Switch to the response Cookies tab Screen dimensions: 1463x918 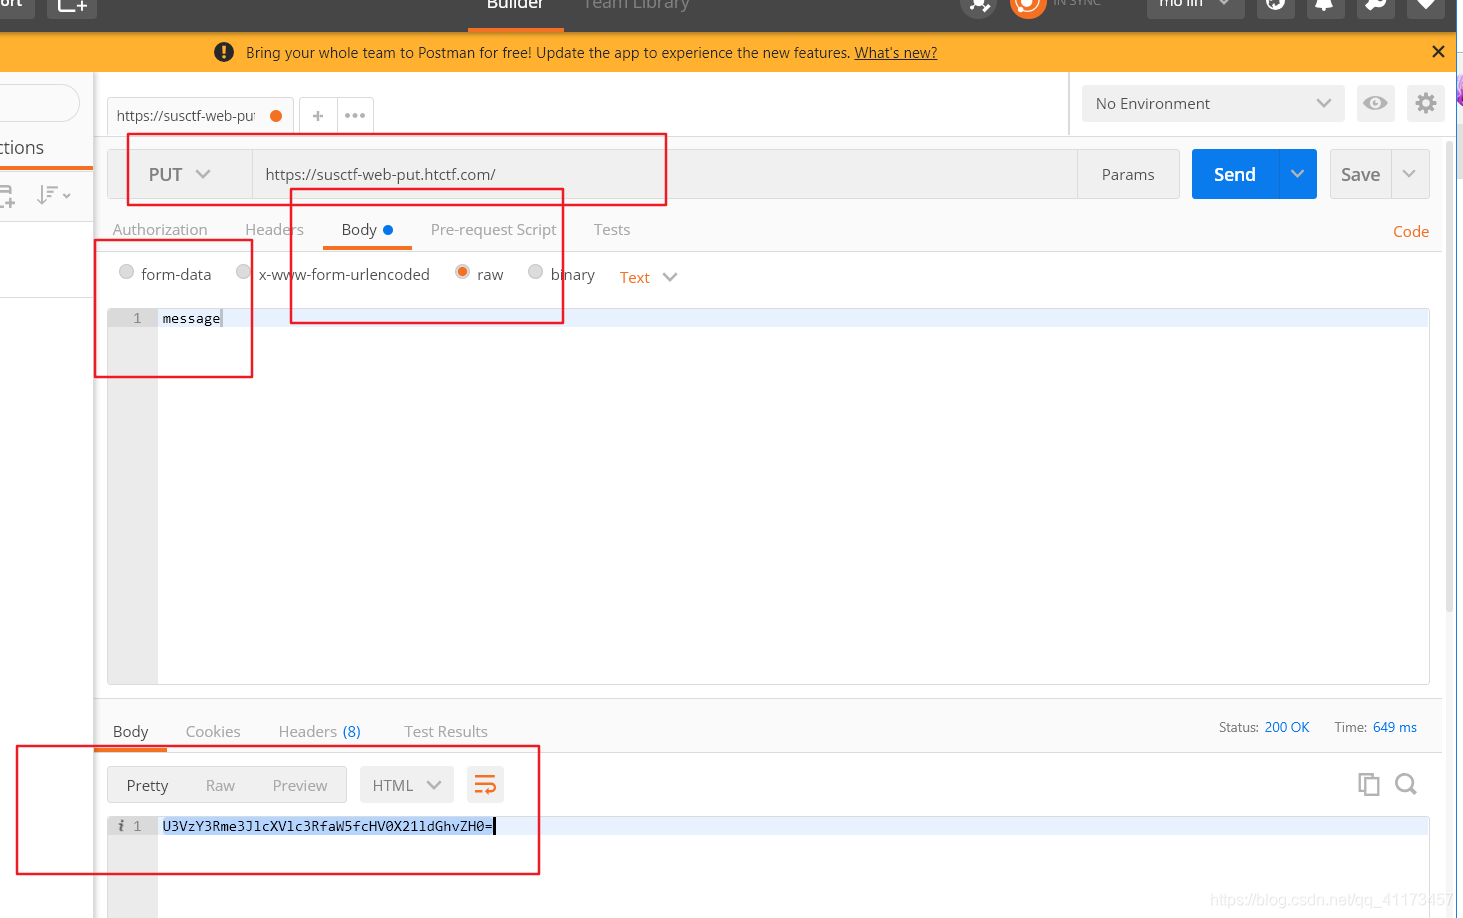click(213, 731)
